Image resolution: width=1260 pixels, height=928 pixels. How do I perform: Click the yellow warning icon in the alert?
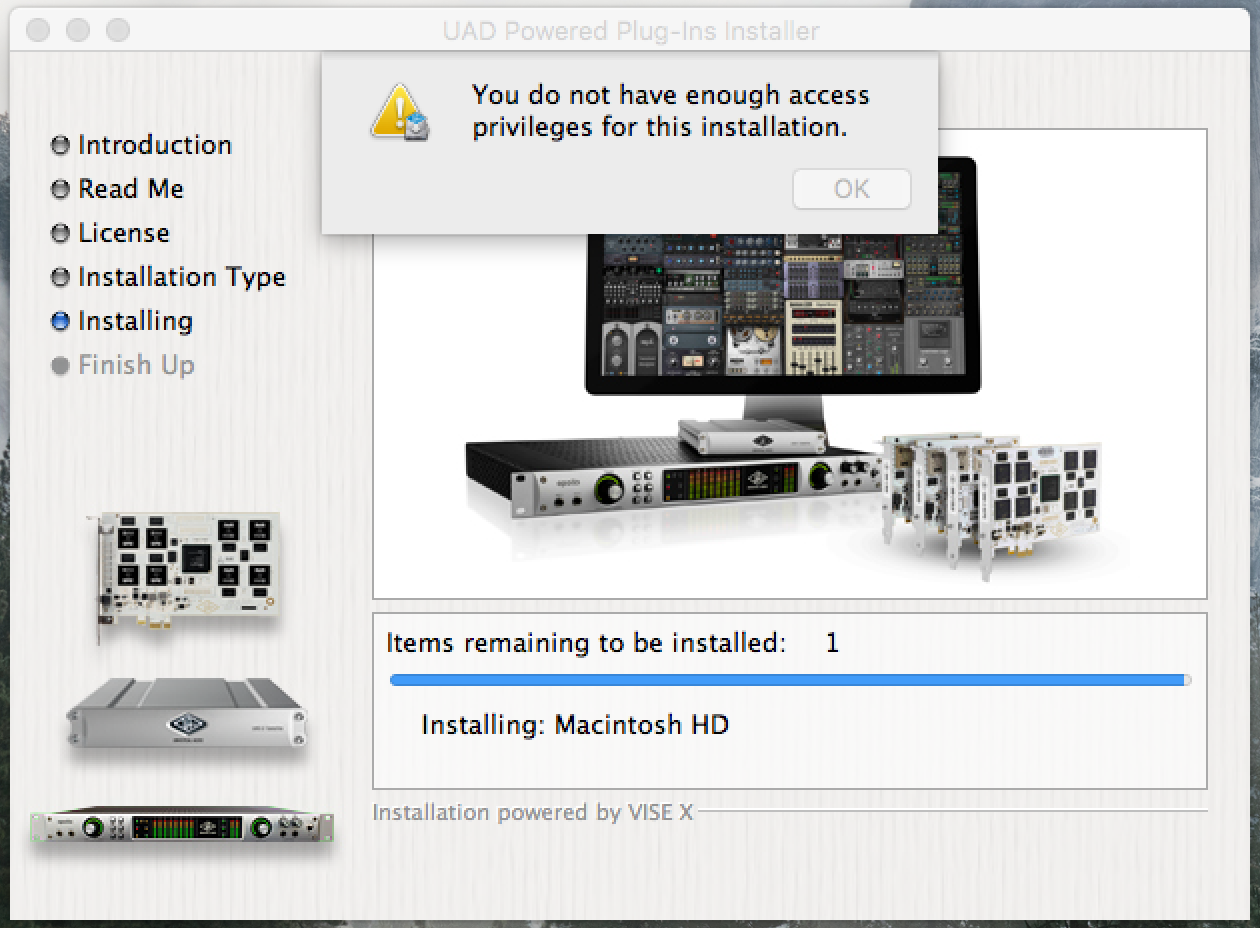(x=400, y=113)
